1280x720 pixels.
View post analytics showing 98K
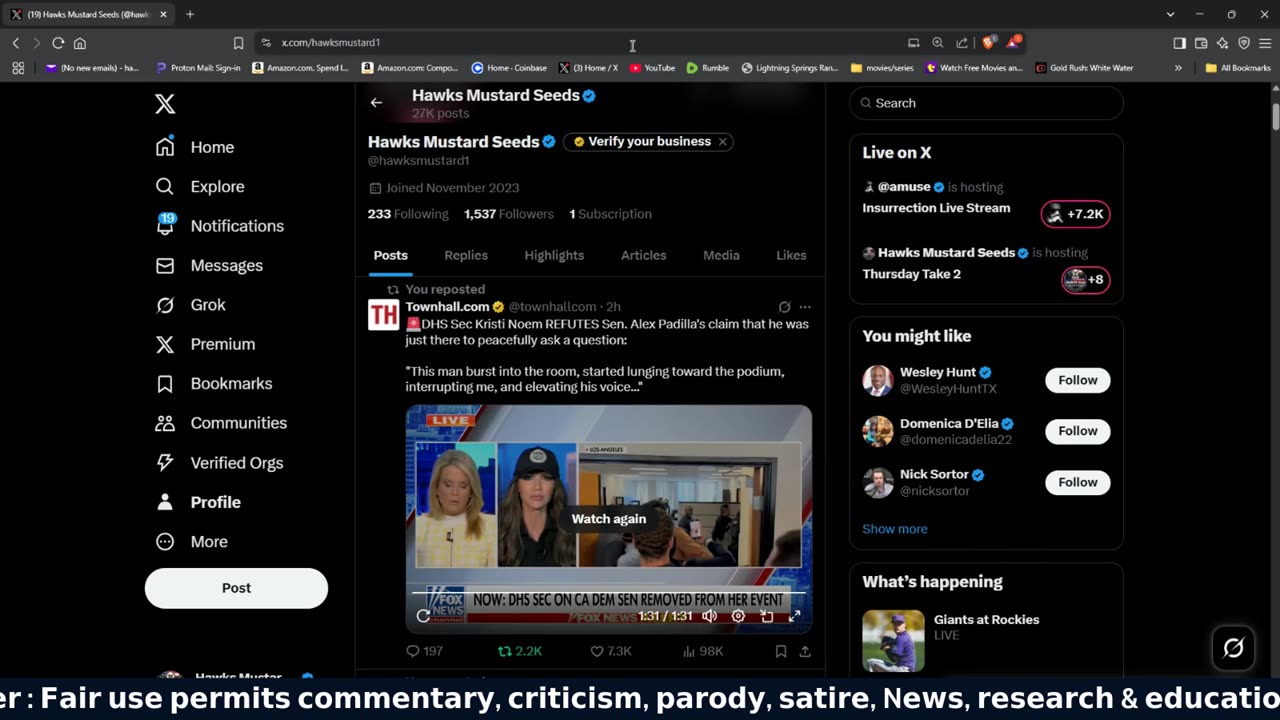[703, 651]
